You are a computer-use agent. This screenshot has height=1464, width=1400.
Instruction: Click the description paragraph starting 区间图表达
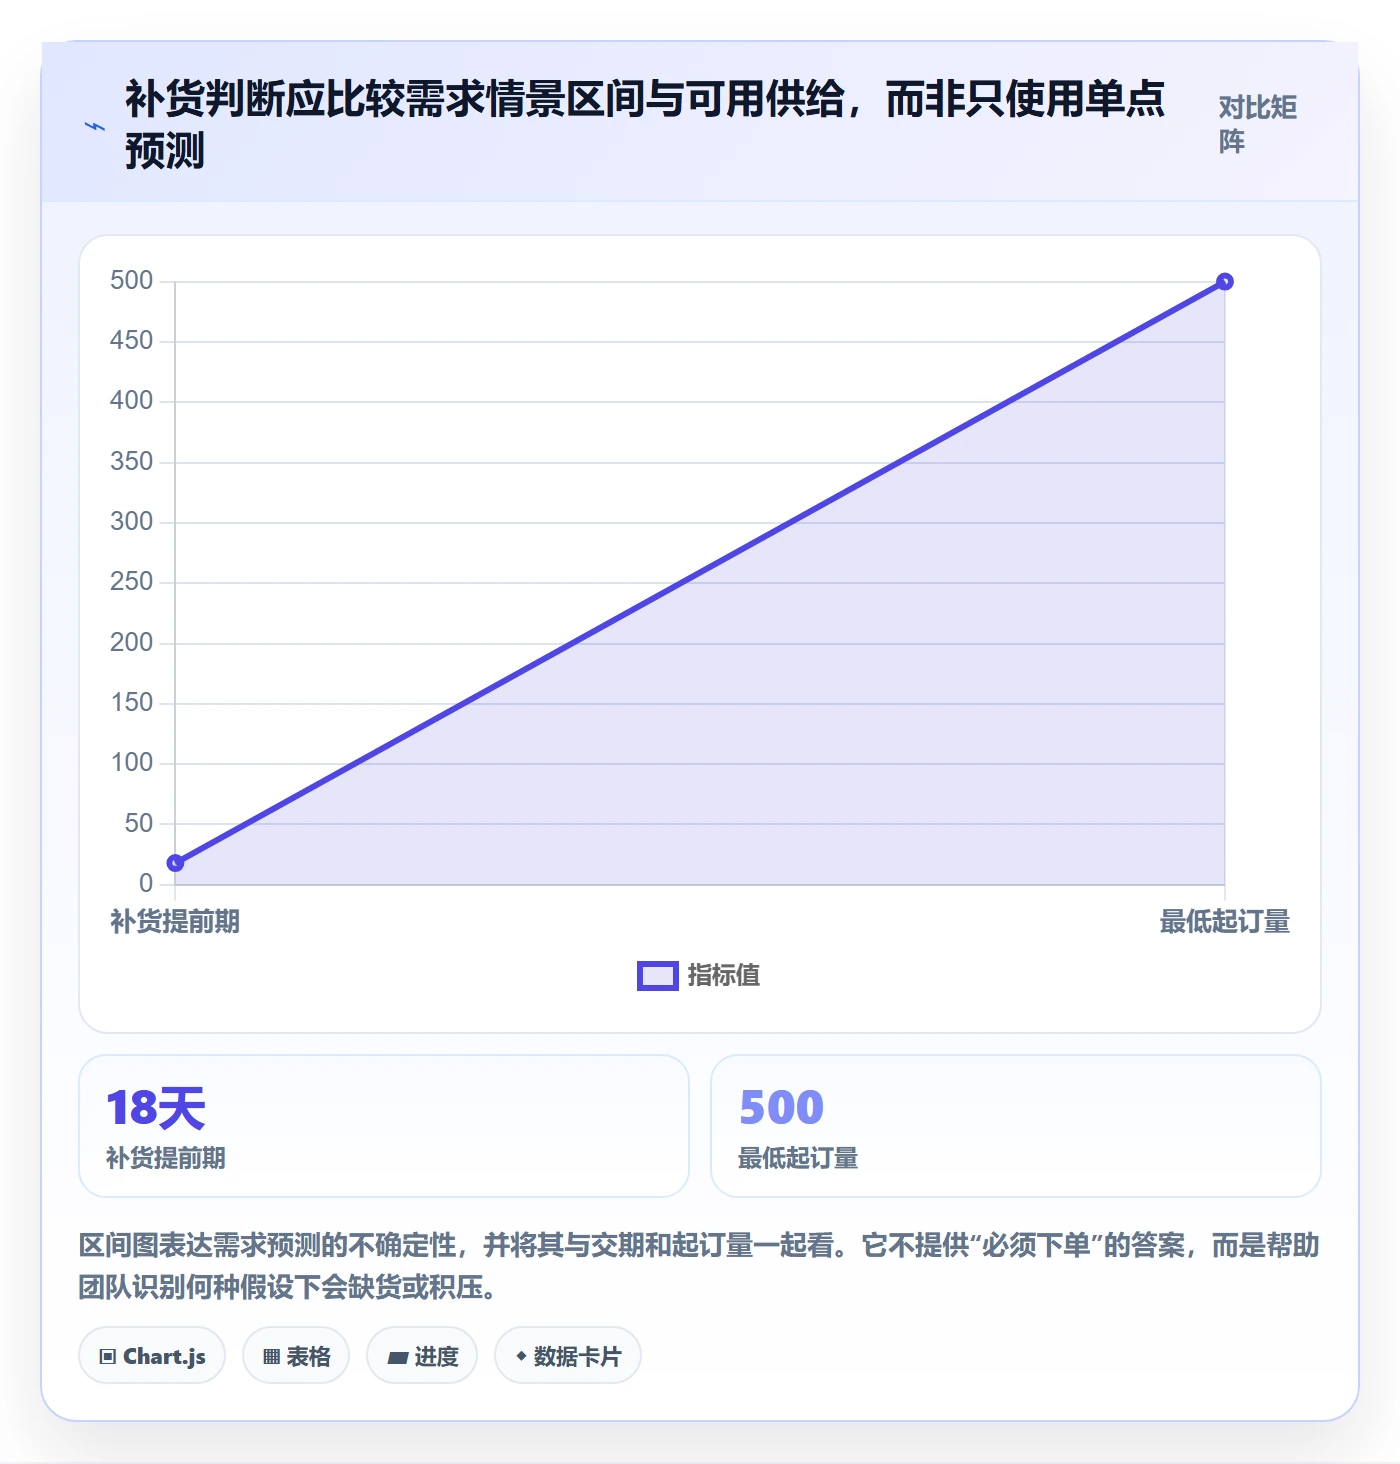pos(699,1266)
